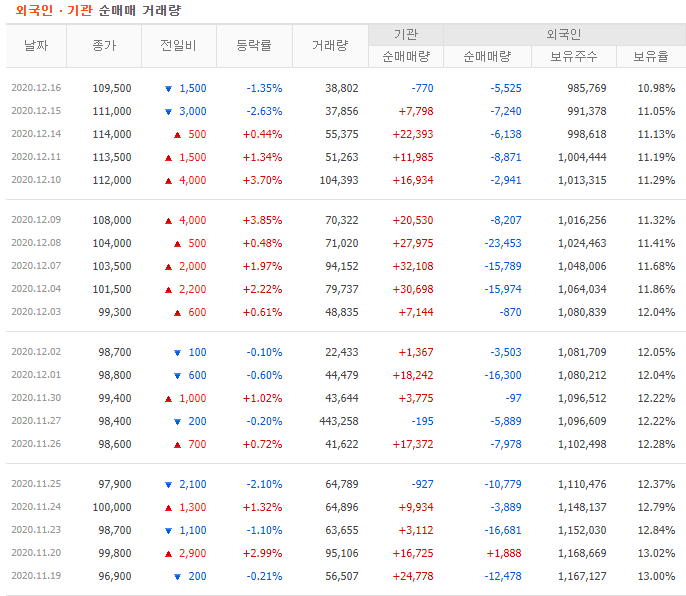Screen dimensions: 686x596
Task: Click foreign net volume -5,525
Action: click(506, 88)
